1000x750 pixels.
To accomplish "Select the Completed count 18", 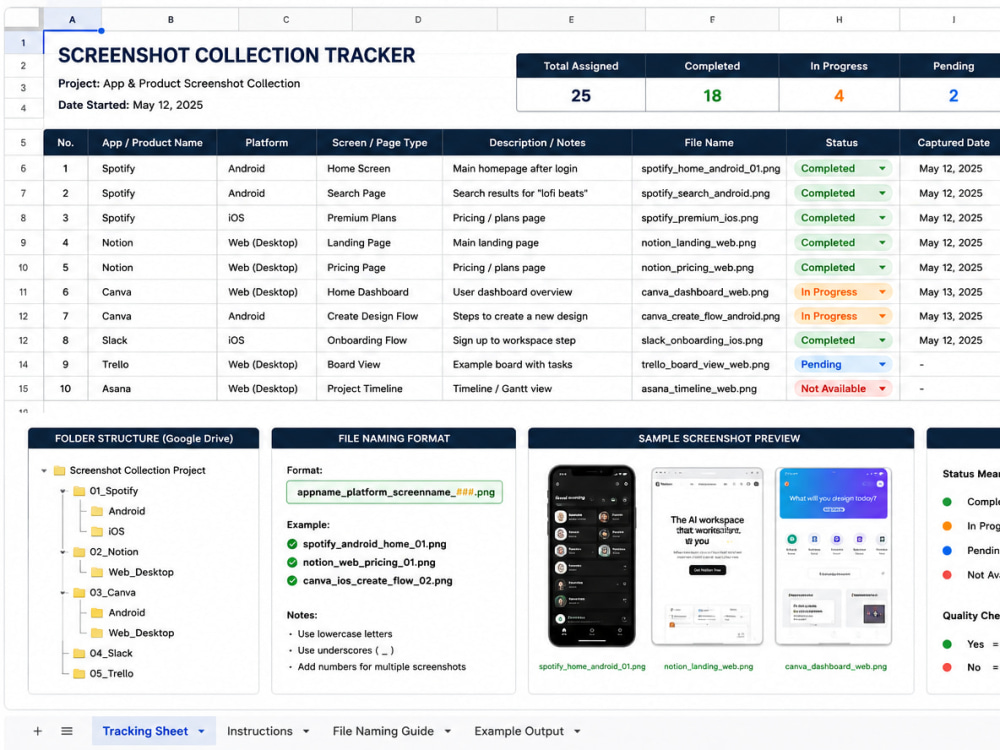I will pos(712,96).
